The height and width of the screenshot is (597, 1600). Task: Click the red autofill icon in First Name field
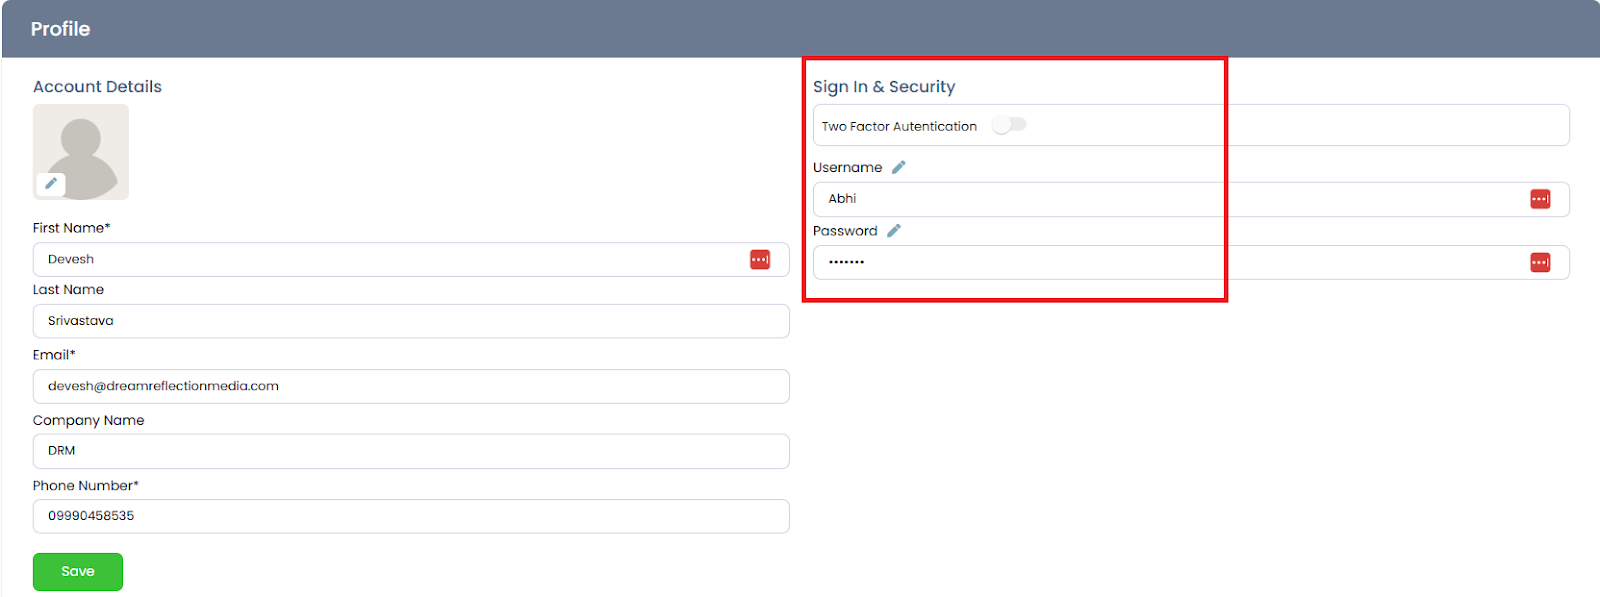[760, 260]
